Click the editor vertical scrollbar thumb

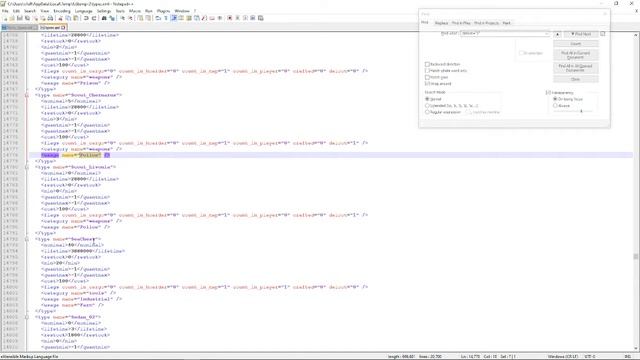[x=636, y=256]
